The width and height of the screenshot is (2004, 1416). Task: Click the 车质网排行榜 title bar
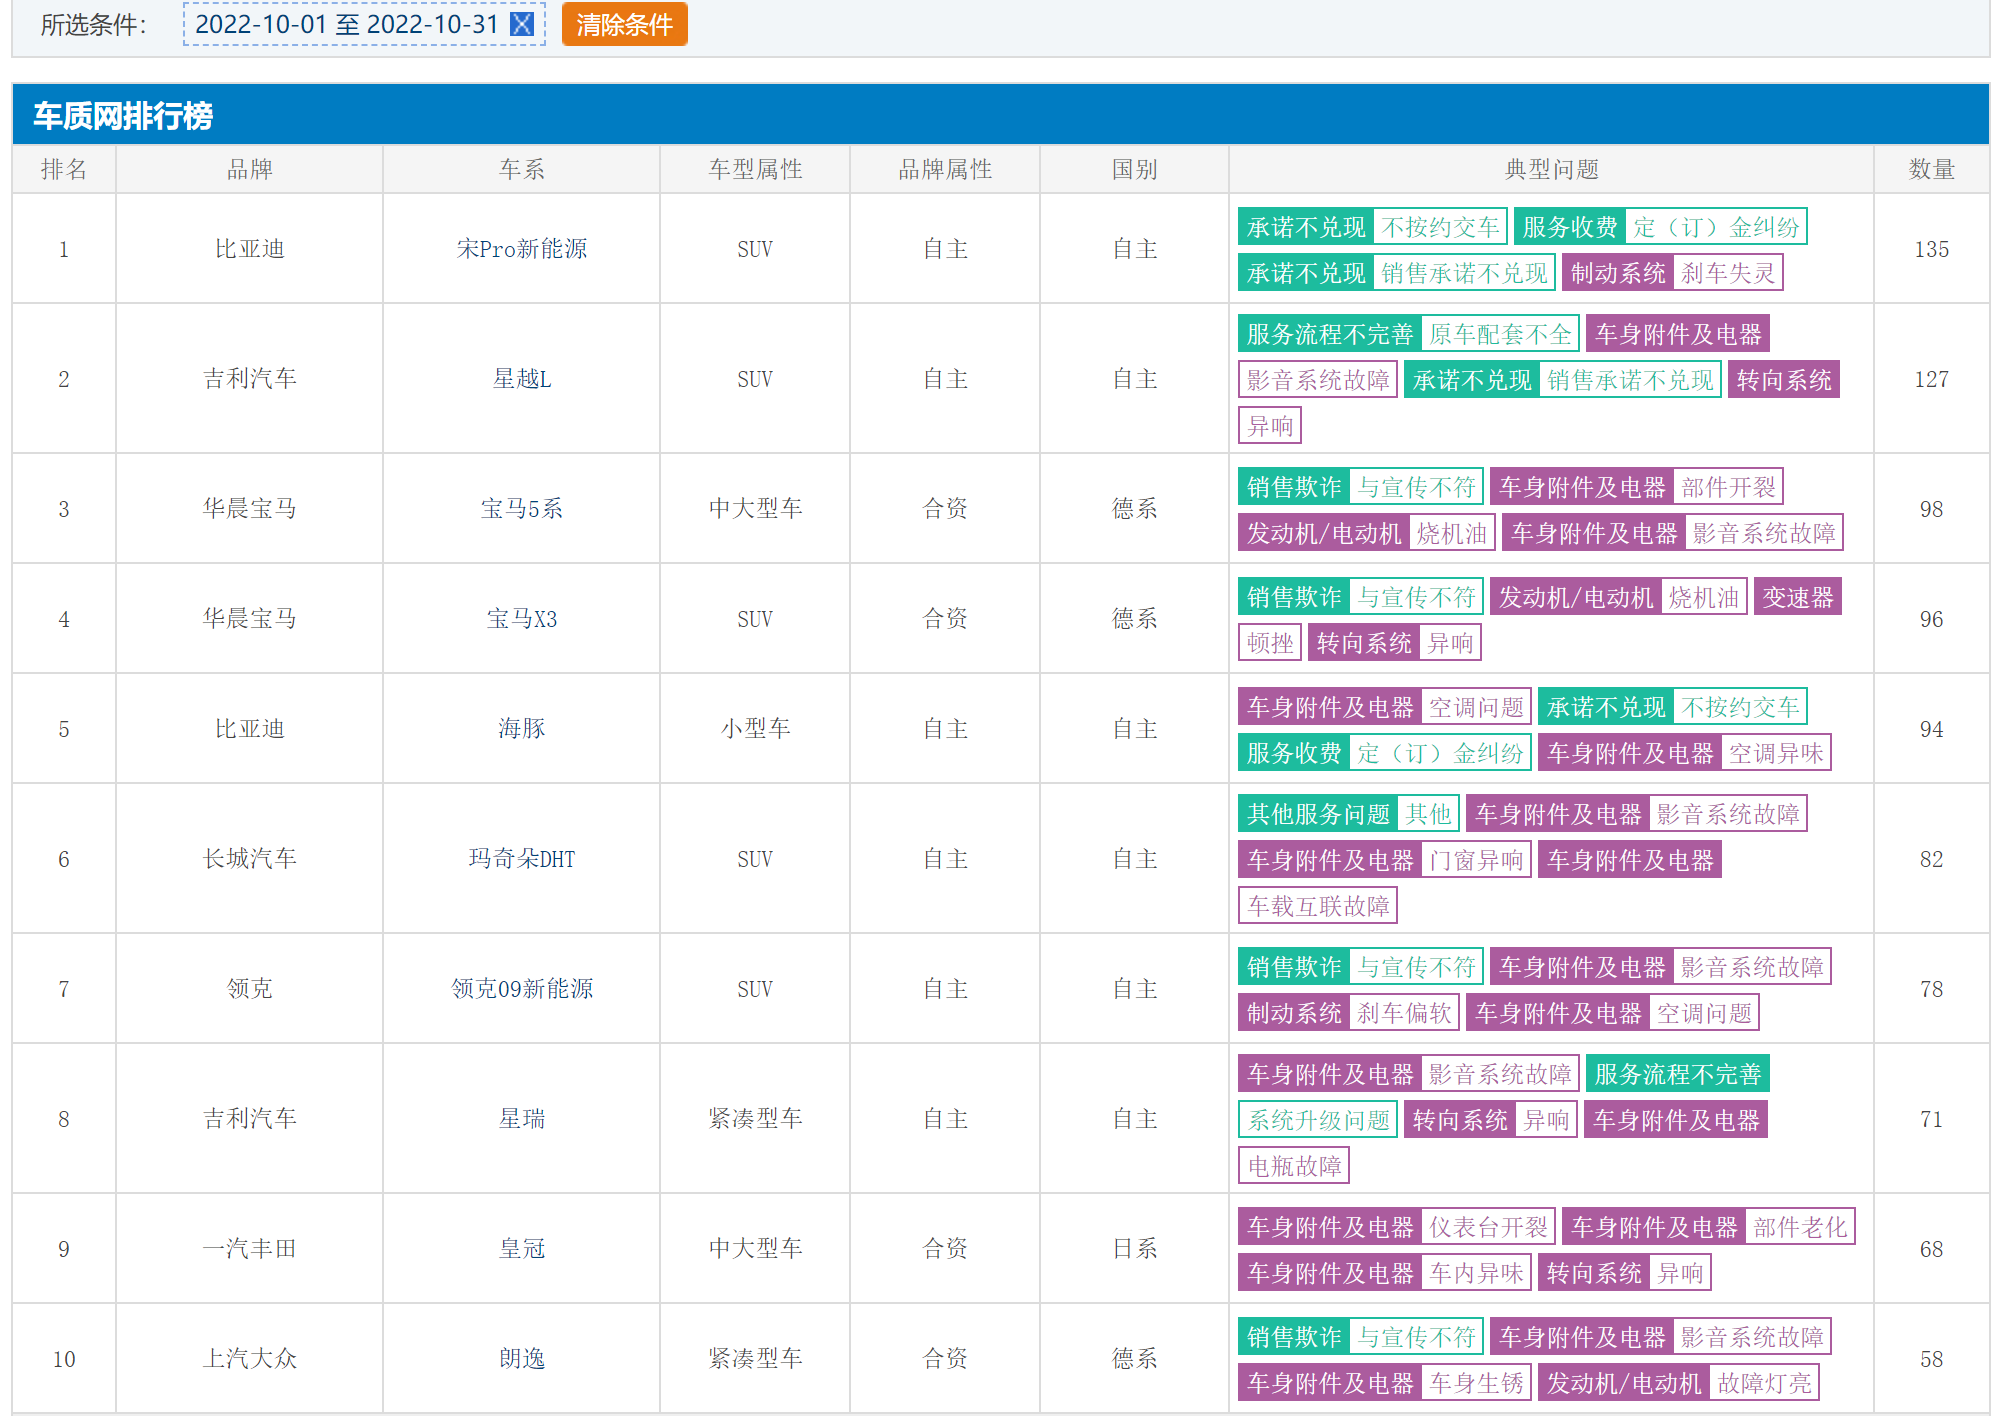[1001, 115]
